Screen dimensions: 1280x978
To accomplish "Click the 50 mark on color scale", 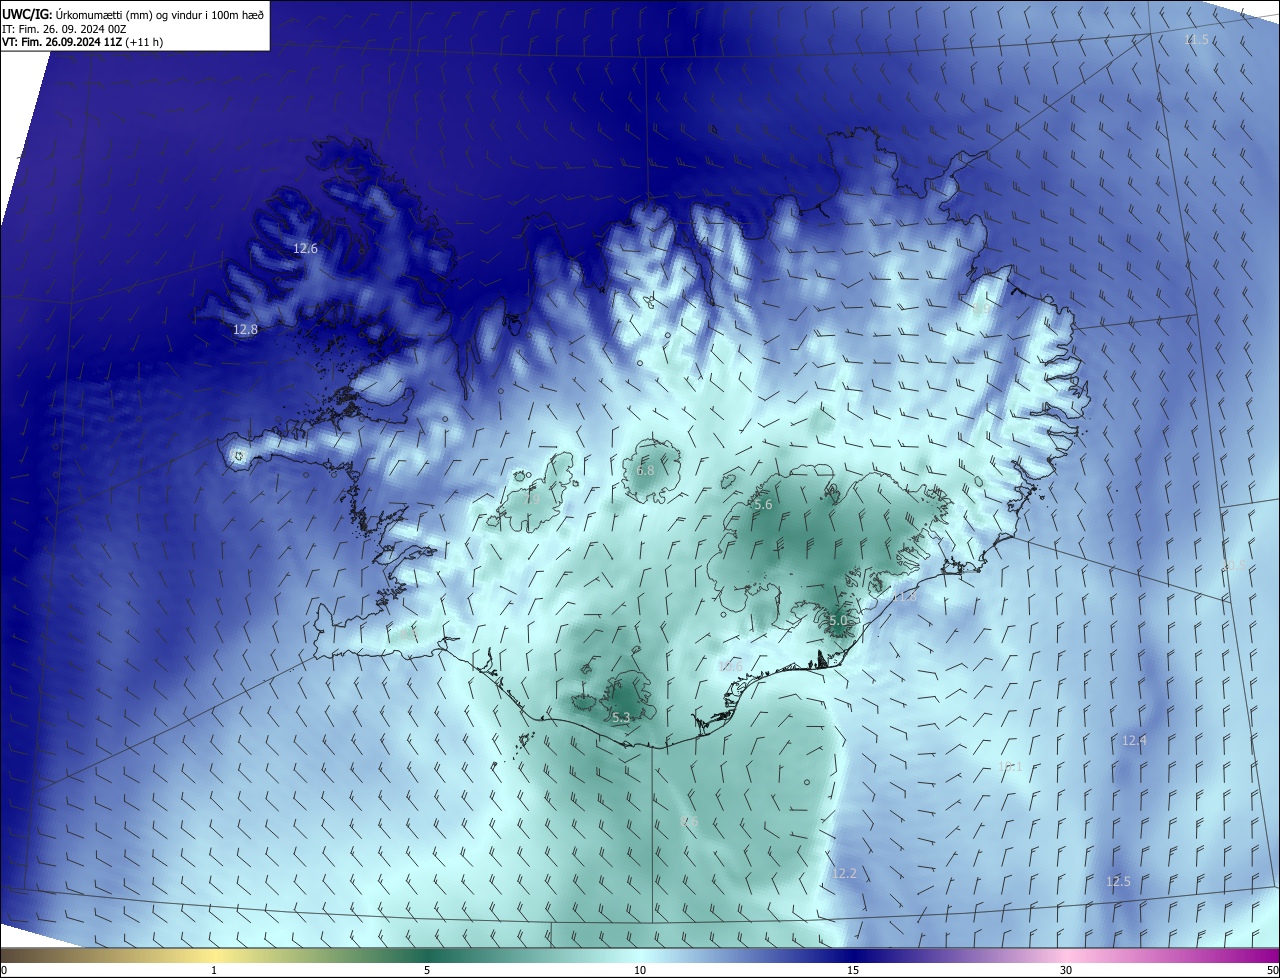I will (x=1272, y=970).
